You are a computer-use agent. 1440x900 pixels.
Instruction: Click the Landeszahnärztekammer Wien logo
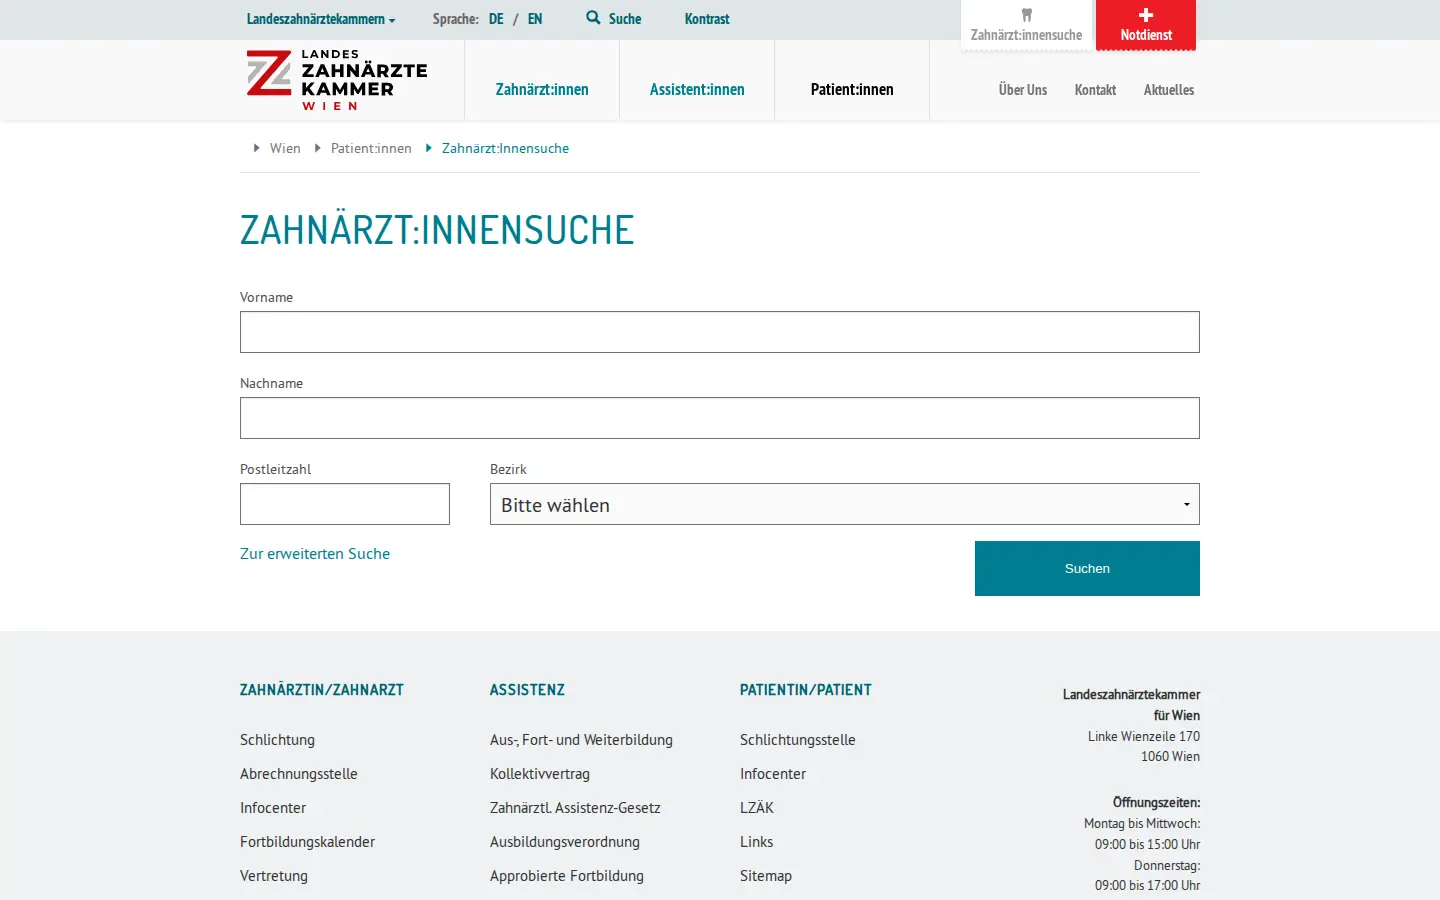tap(337, 80)
